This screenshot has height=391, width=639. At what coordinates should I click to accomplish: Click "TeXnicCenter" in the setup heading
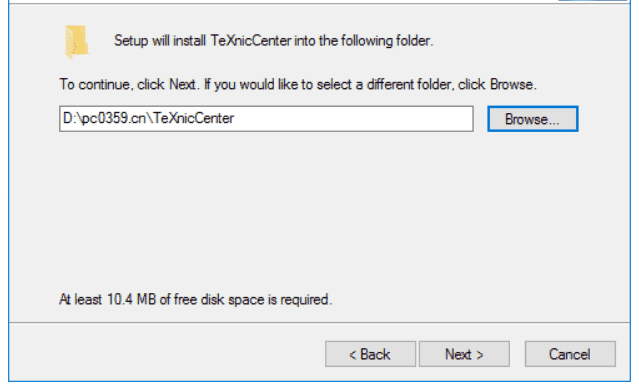tap(251, 41)
